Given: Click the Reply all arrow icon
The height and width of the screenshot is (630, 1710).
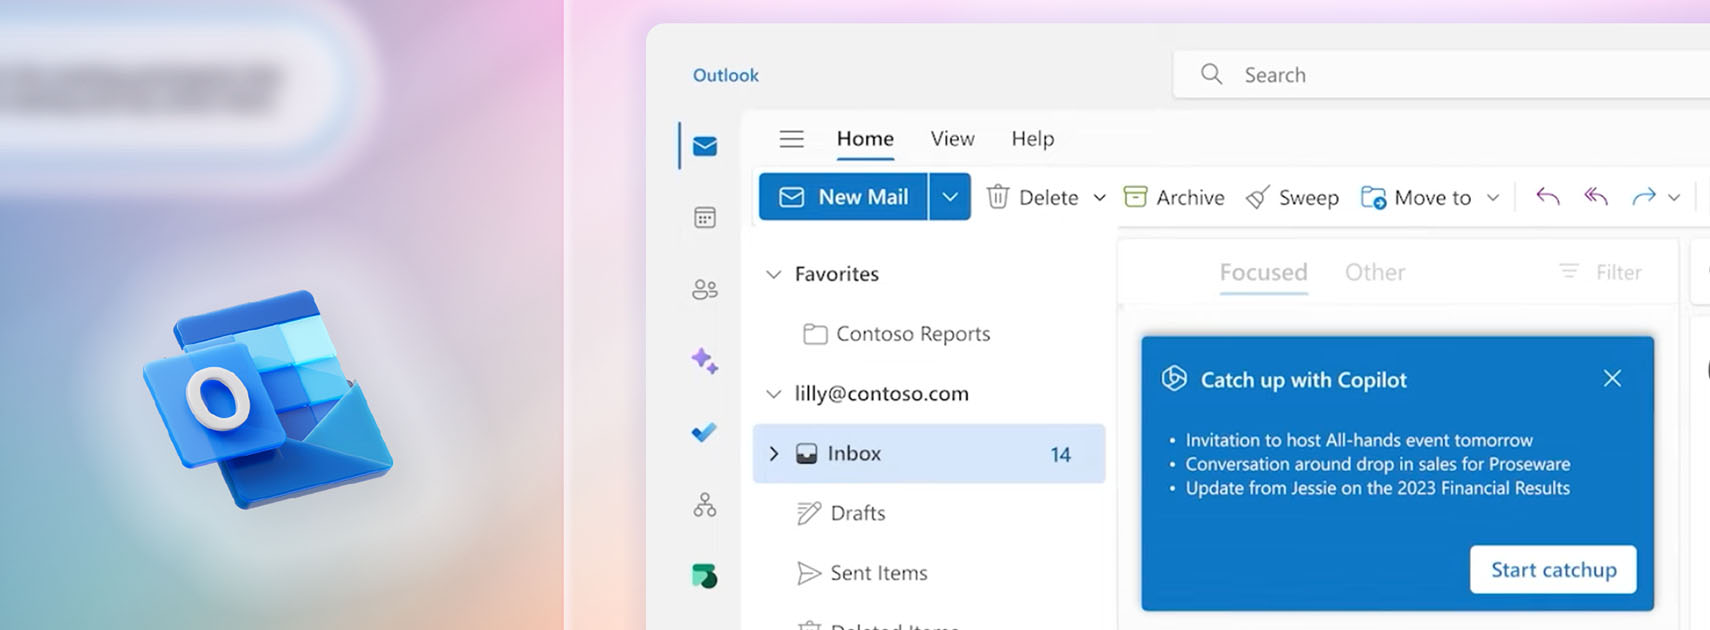Looking at the screenshot, I should [x=1596, y=196].
